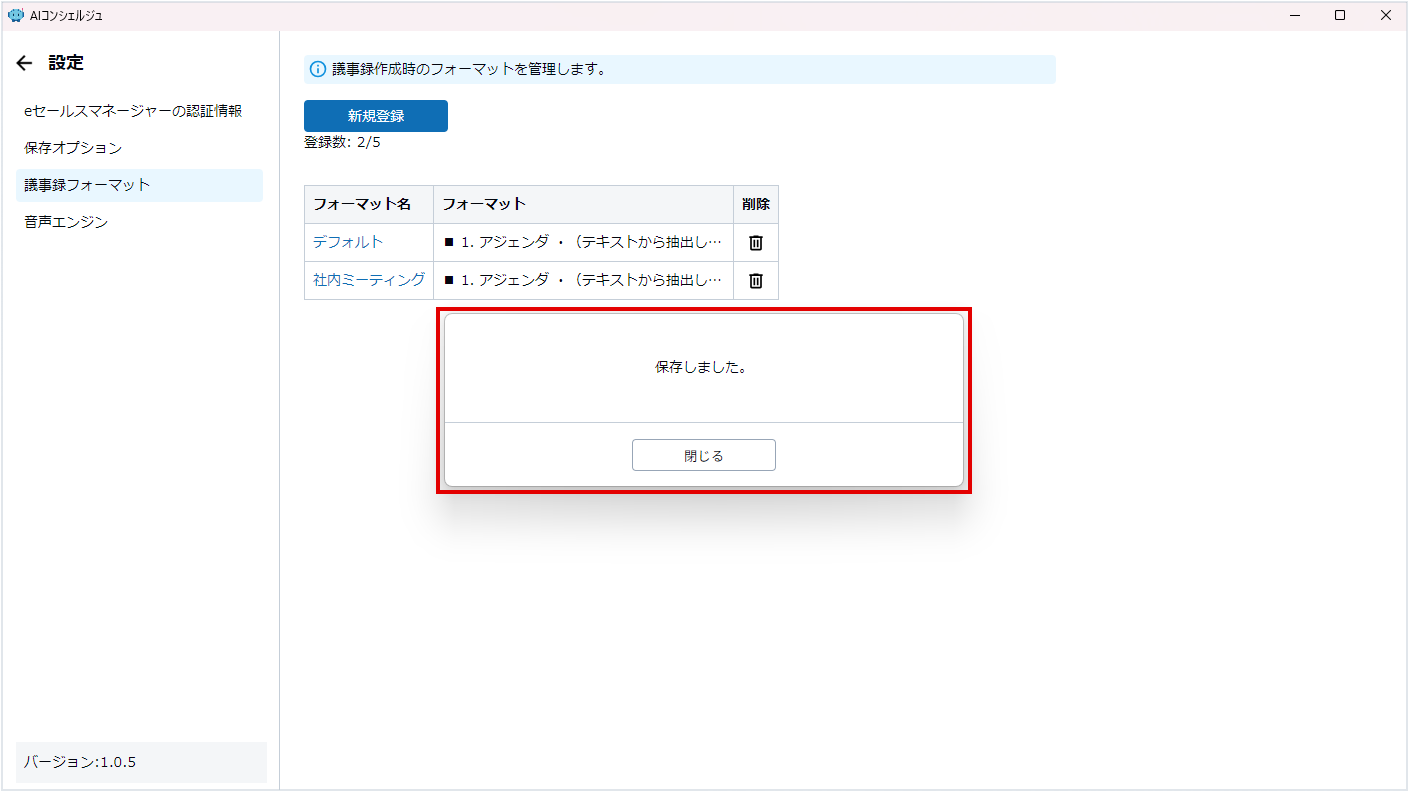Click the AIコンシェルジュ app icon in title bar
Viewport: 1409px width, 792px height.
[x=15, y=15]
